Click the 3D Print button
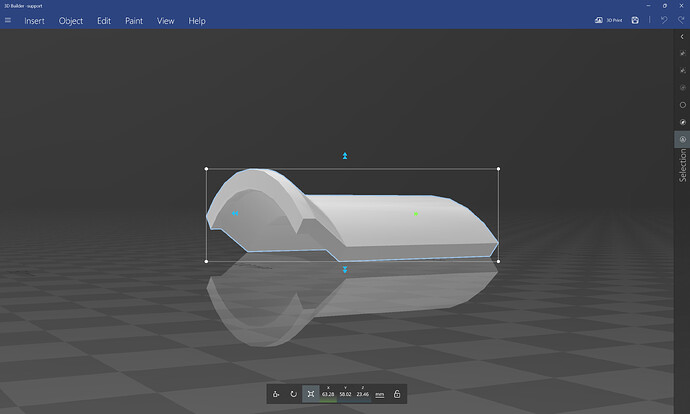This screenshot has height=414, width=690. click(x=609, y=20)
